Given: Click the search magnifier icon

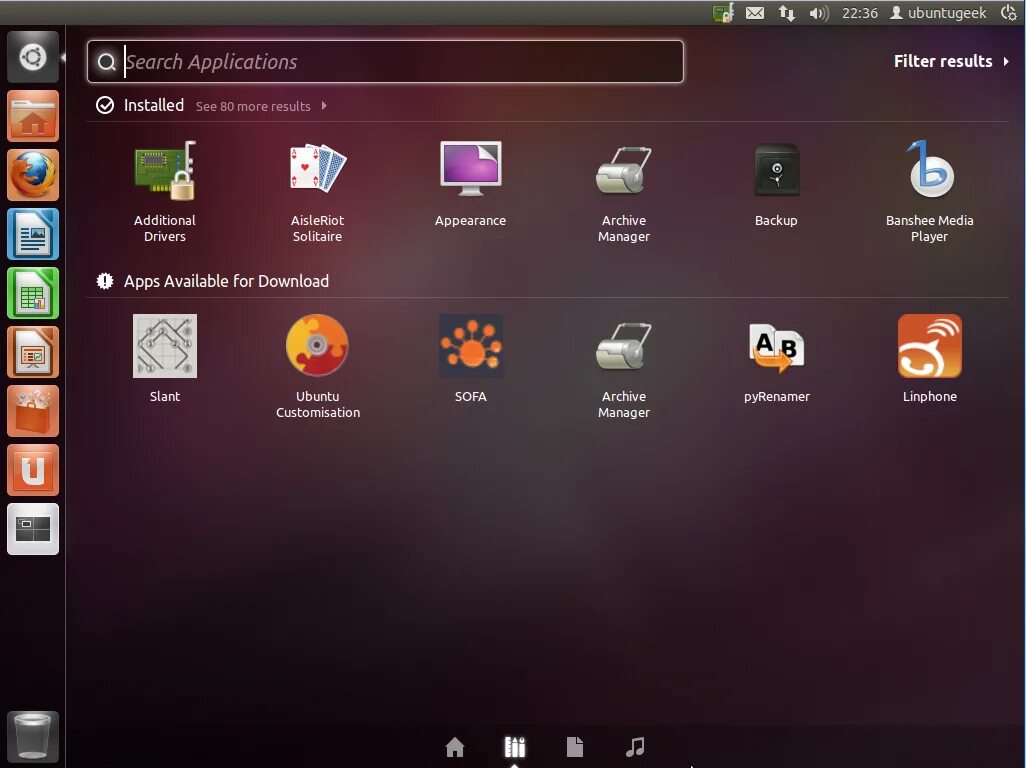Looking at the screenshot, I should pos(106,62).
